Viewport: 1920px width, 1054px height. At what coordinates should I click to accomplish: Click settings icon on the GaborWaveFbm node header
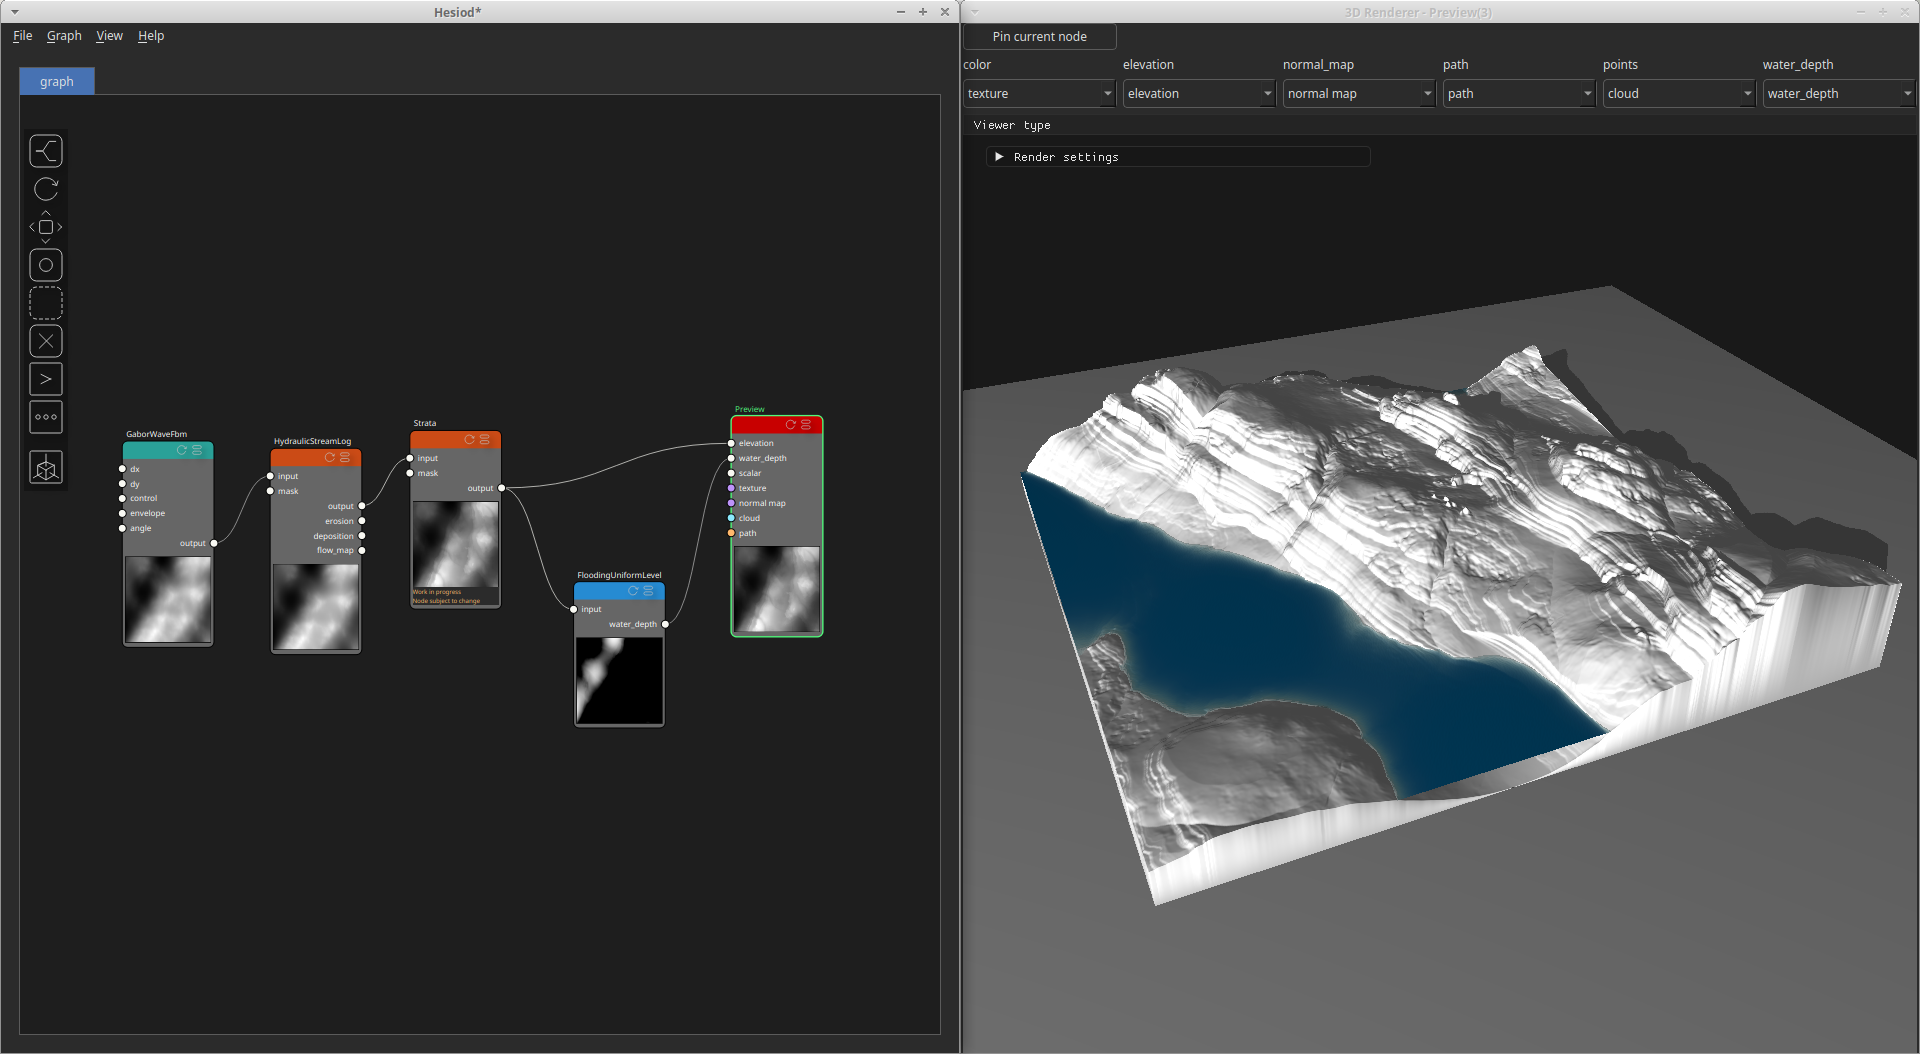(197, 450)
